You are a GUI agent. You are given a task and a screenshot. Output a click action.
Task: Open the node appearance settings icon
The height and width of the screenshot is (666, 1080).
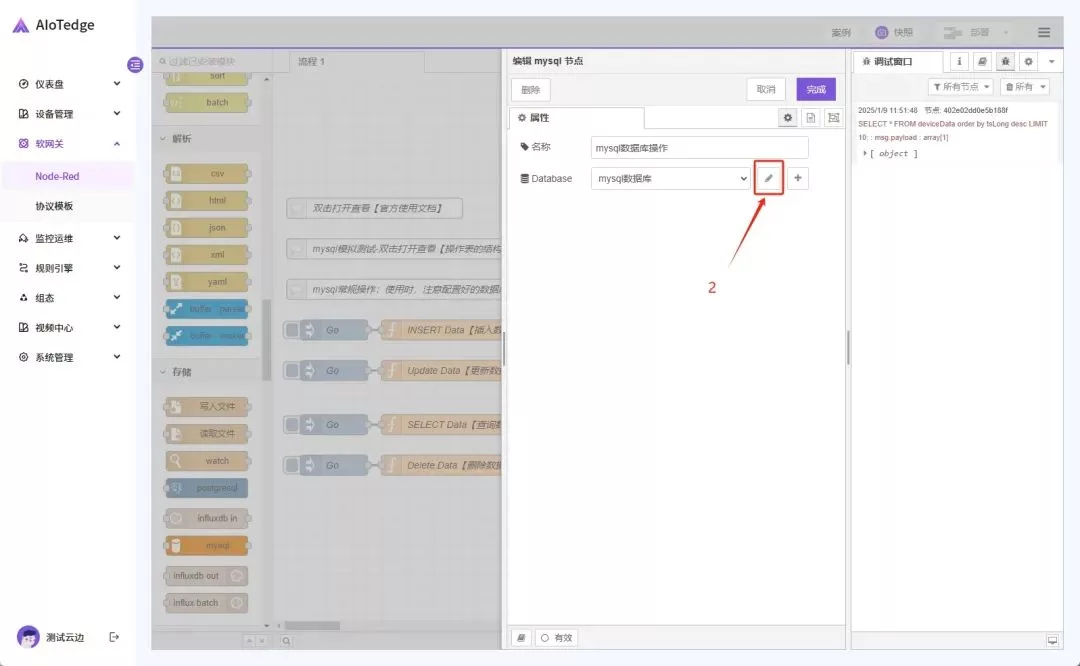[x=832, y=118]
